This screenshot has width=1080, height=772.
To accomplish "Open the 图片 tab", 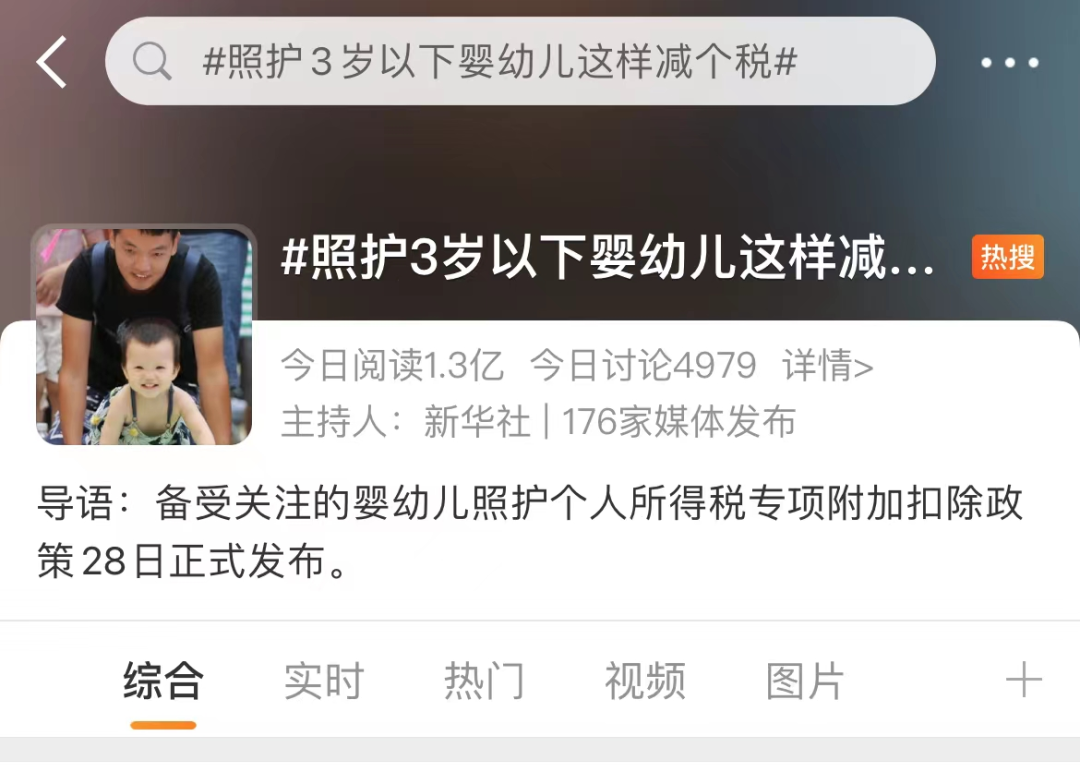I will tap(805, 680).
